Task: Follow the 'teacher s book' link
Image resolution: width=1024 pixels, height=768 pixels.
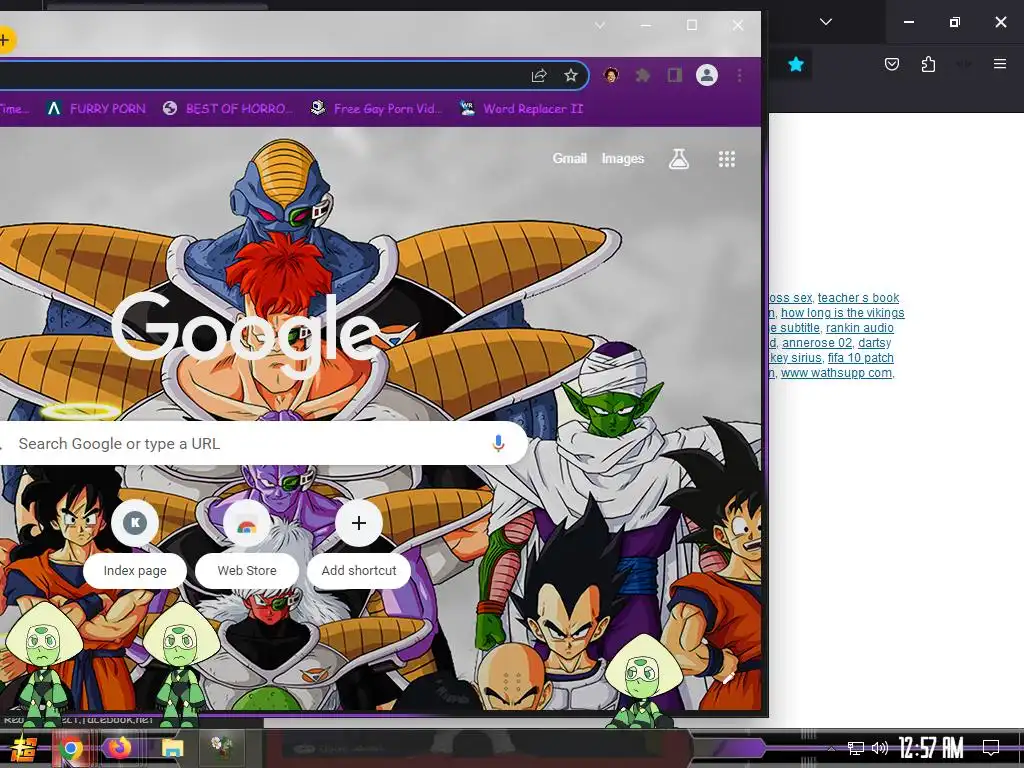Action: (x=858, y=298)
